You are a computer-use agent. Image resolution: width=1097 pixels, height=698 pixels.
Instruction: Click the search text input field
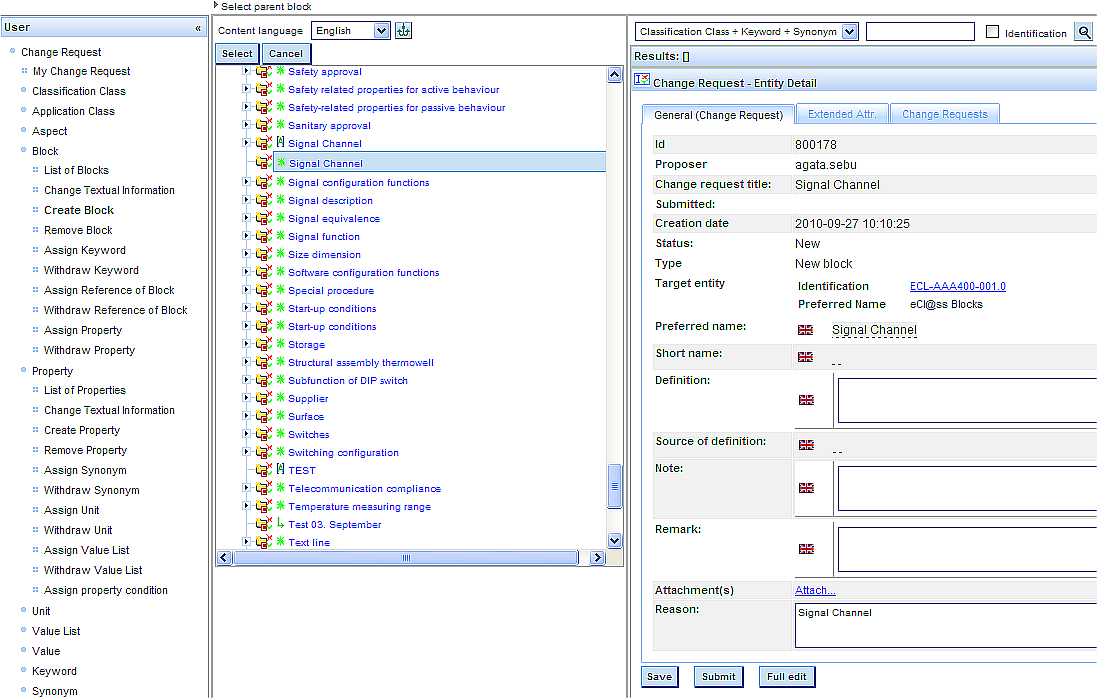point(919,32)
